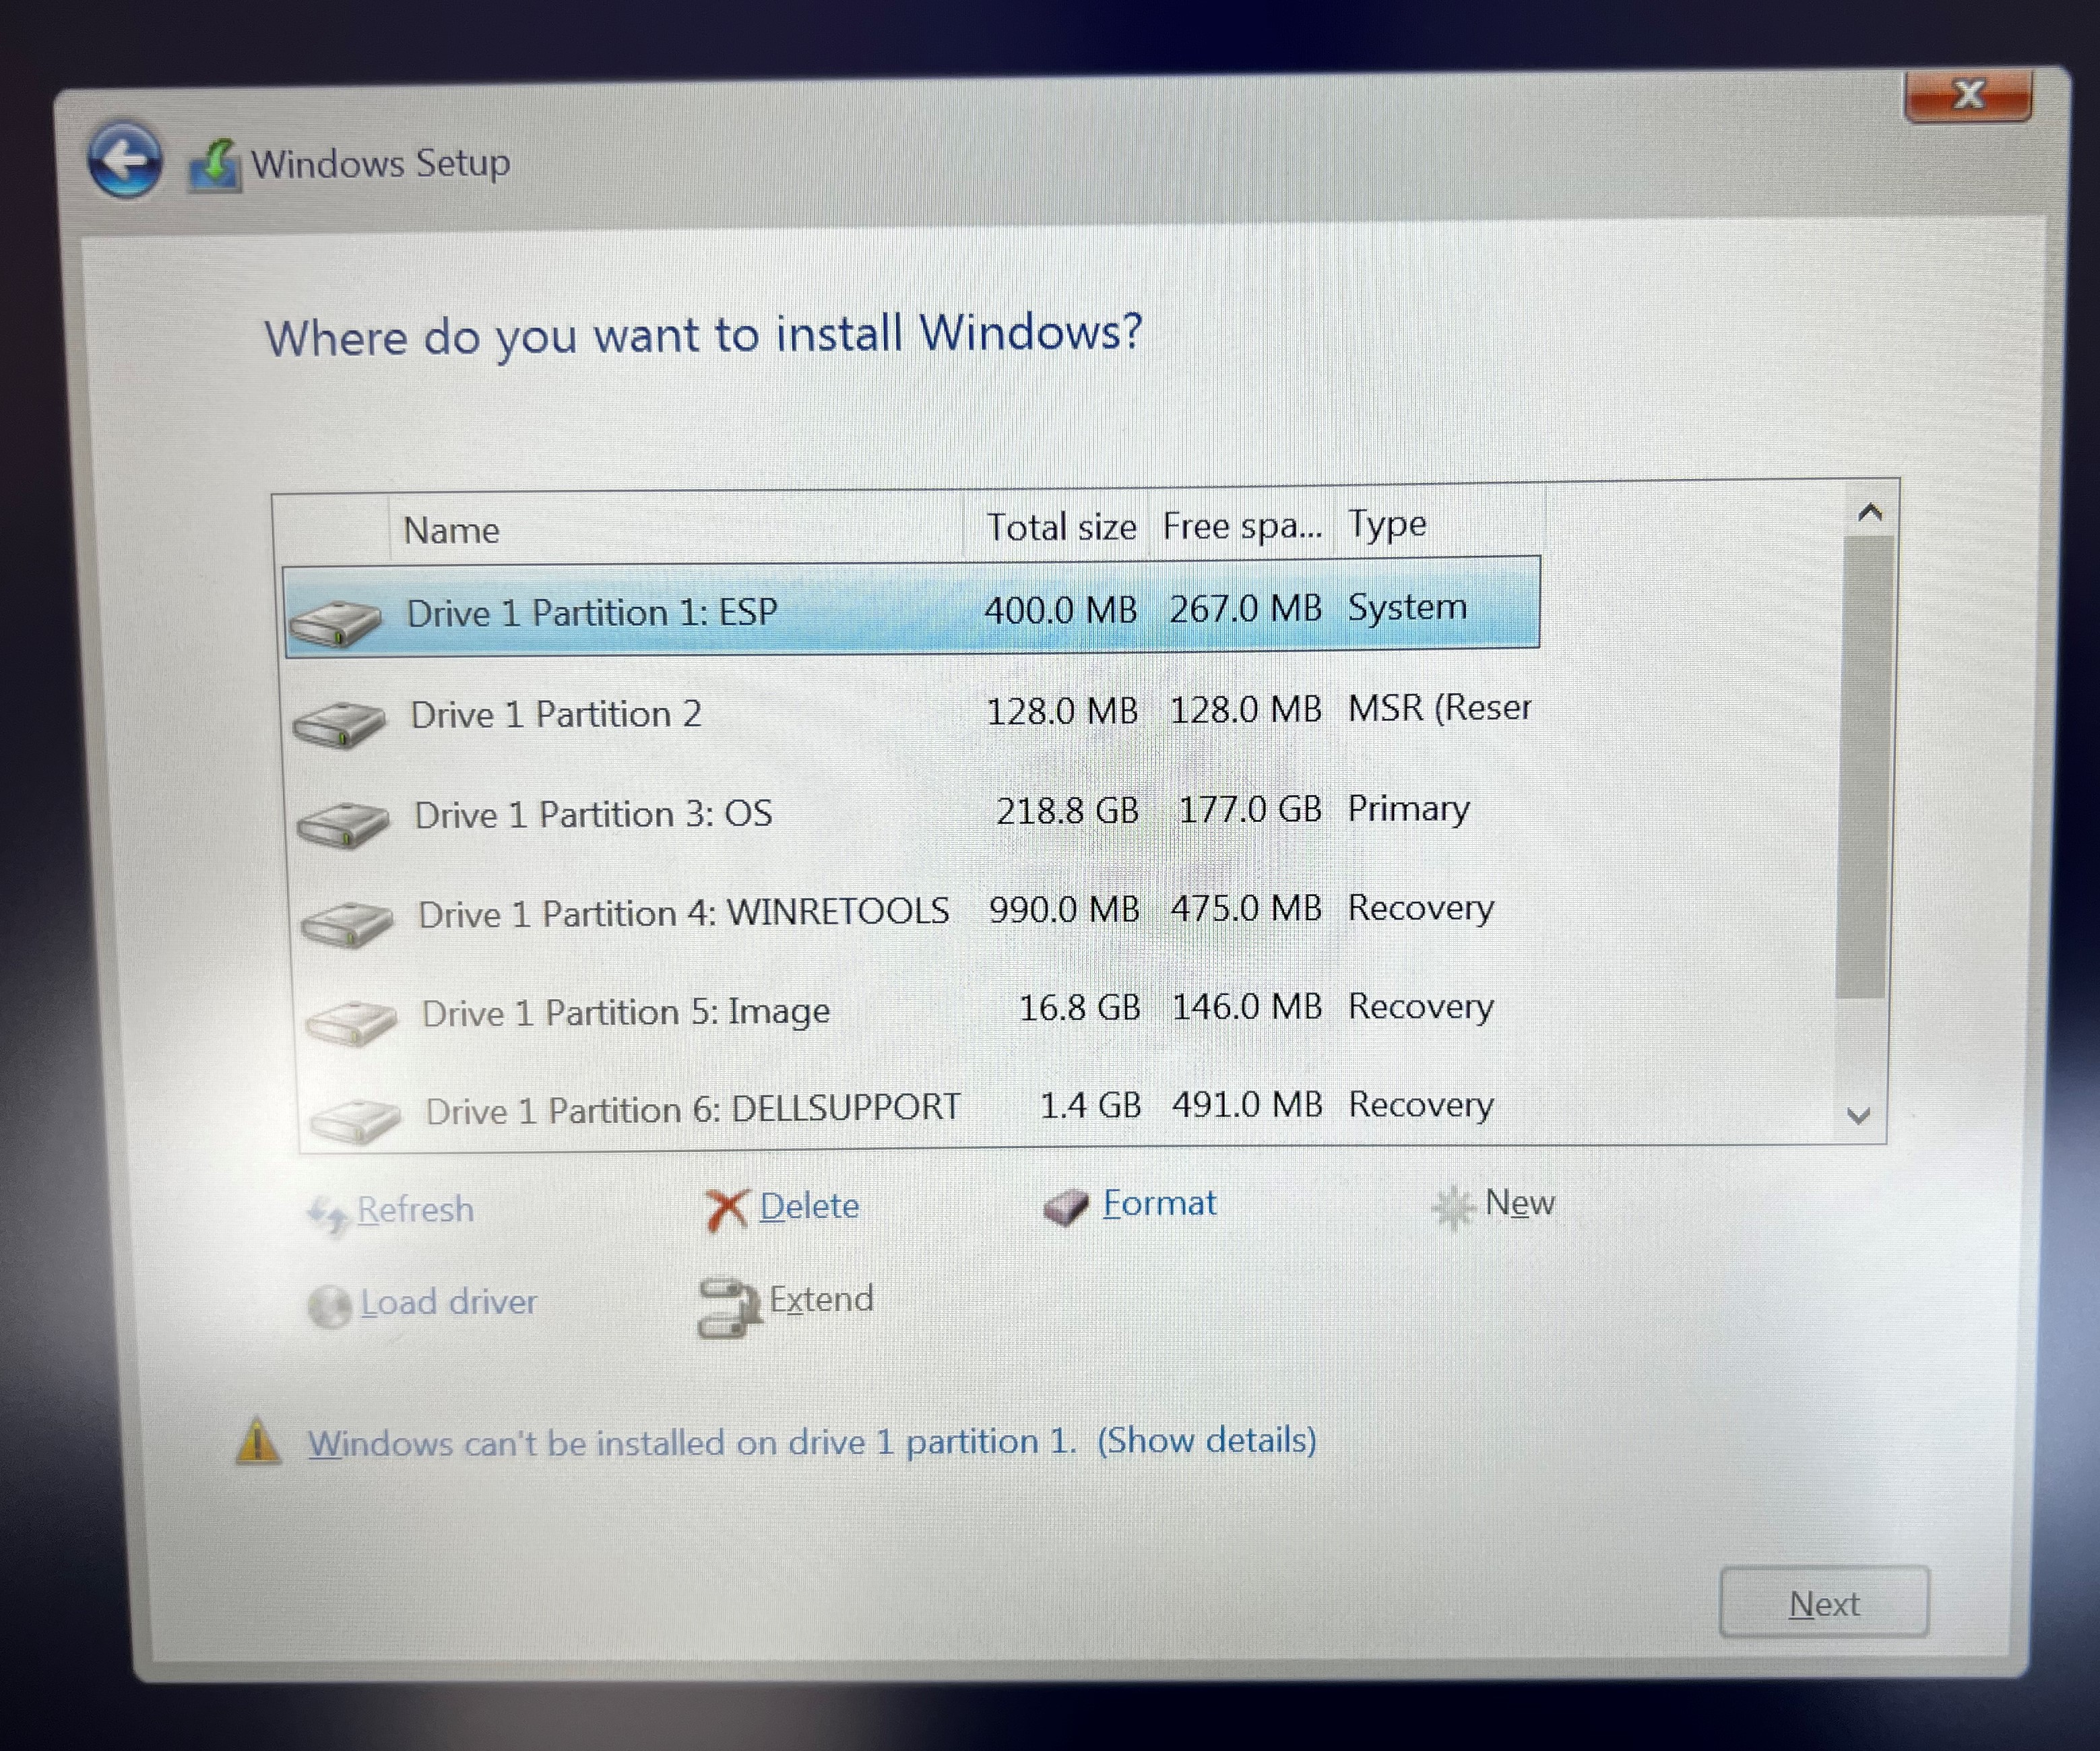Click the 491.0 MB free space cell
This screenshot has width=2100, height=1751.
tap(1247, 1104)
